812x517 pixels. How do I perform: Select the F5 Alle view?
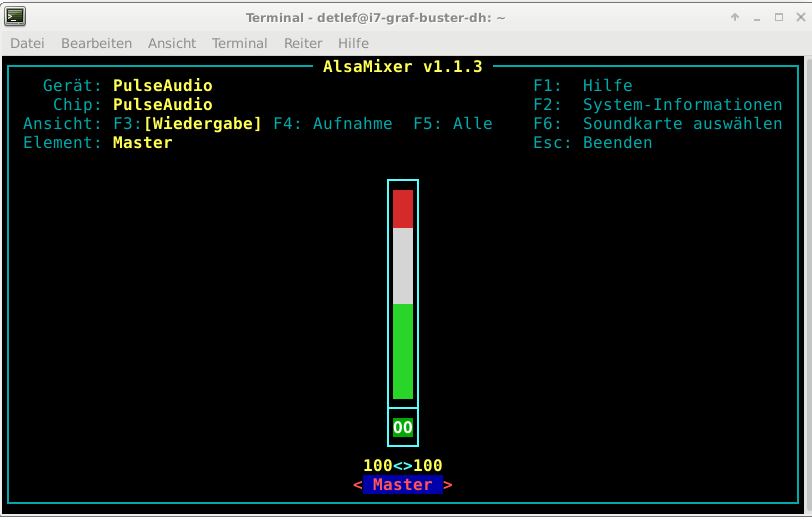coord(453,123)
